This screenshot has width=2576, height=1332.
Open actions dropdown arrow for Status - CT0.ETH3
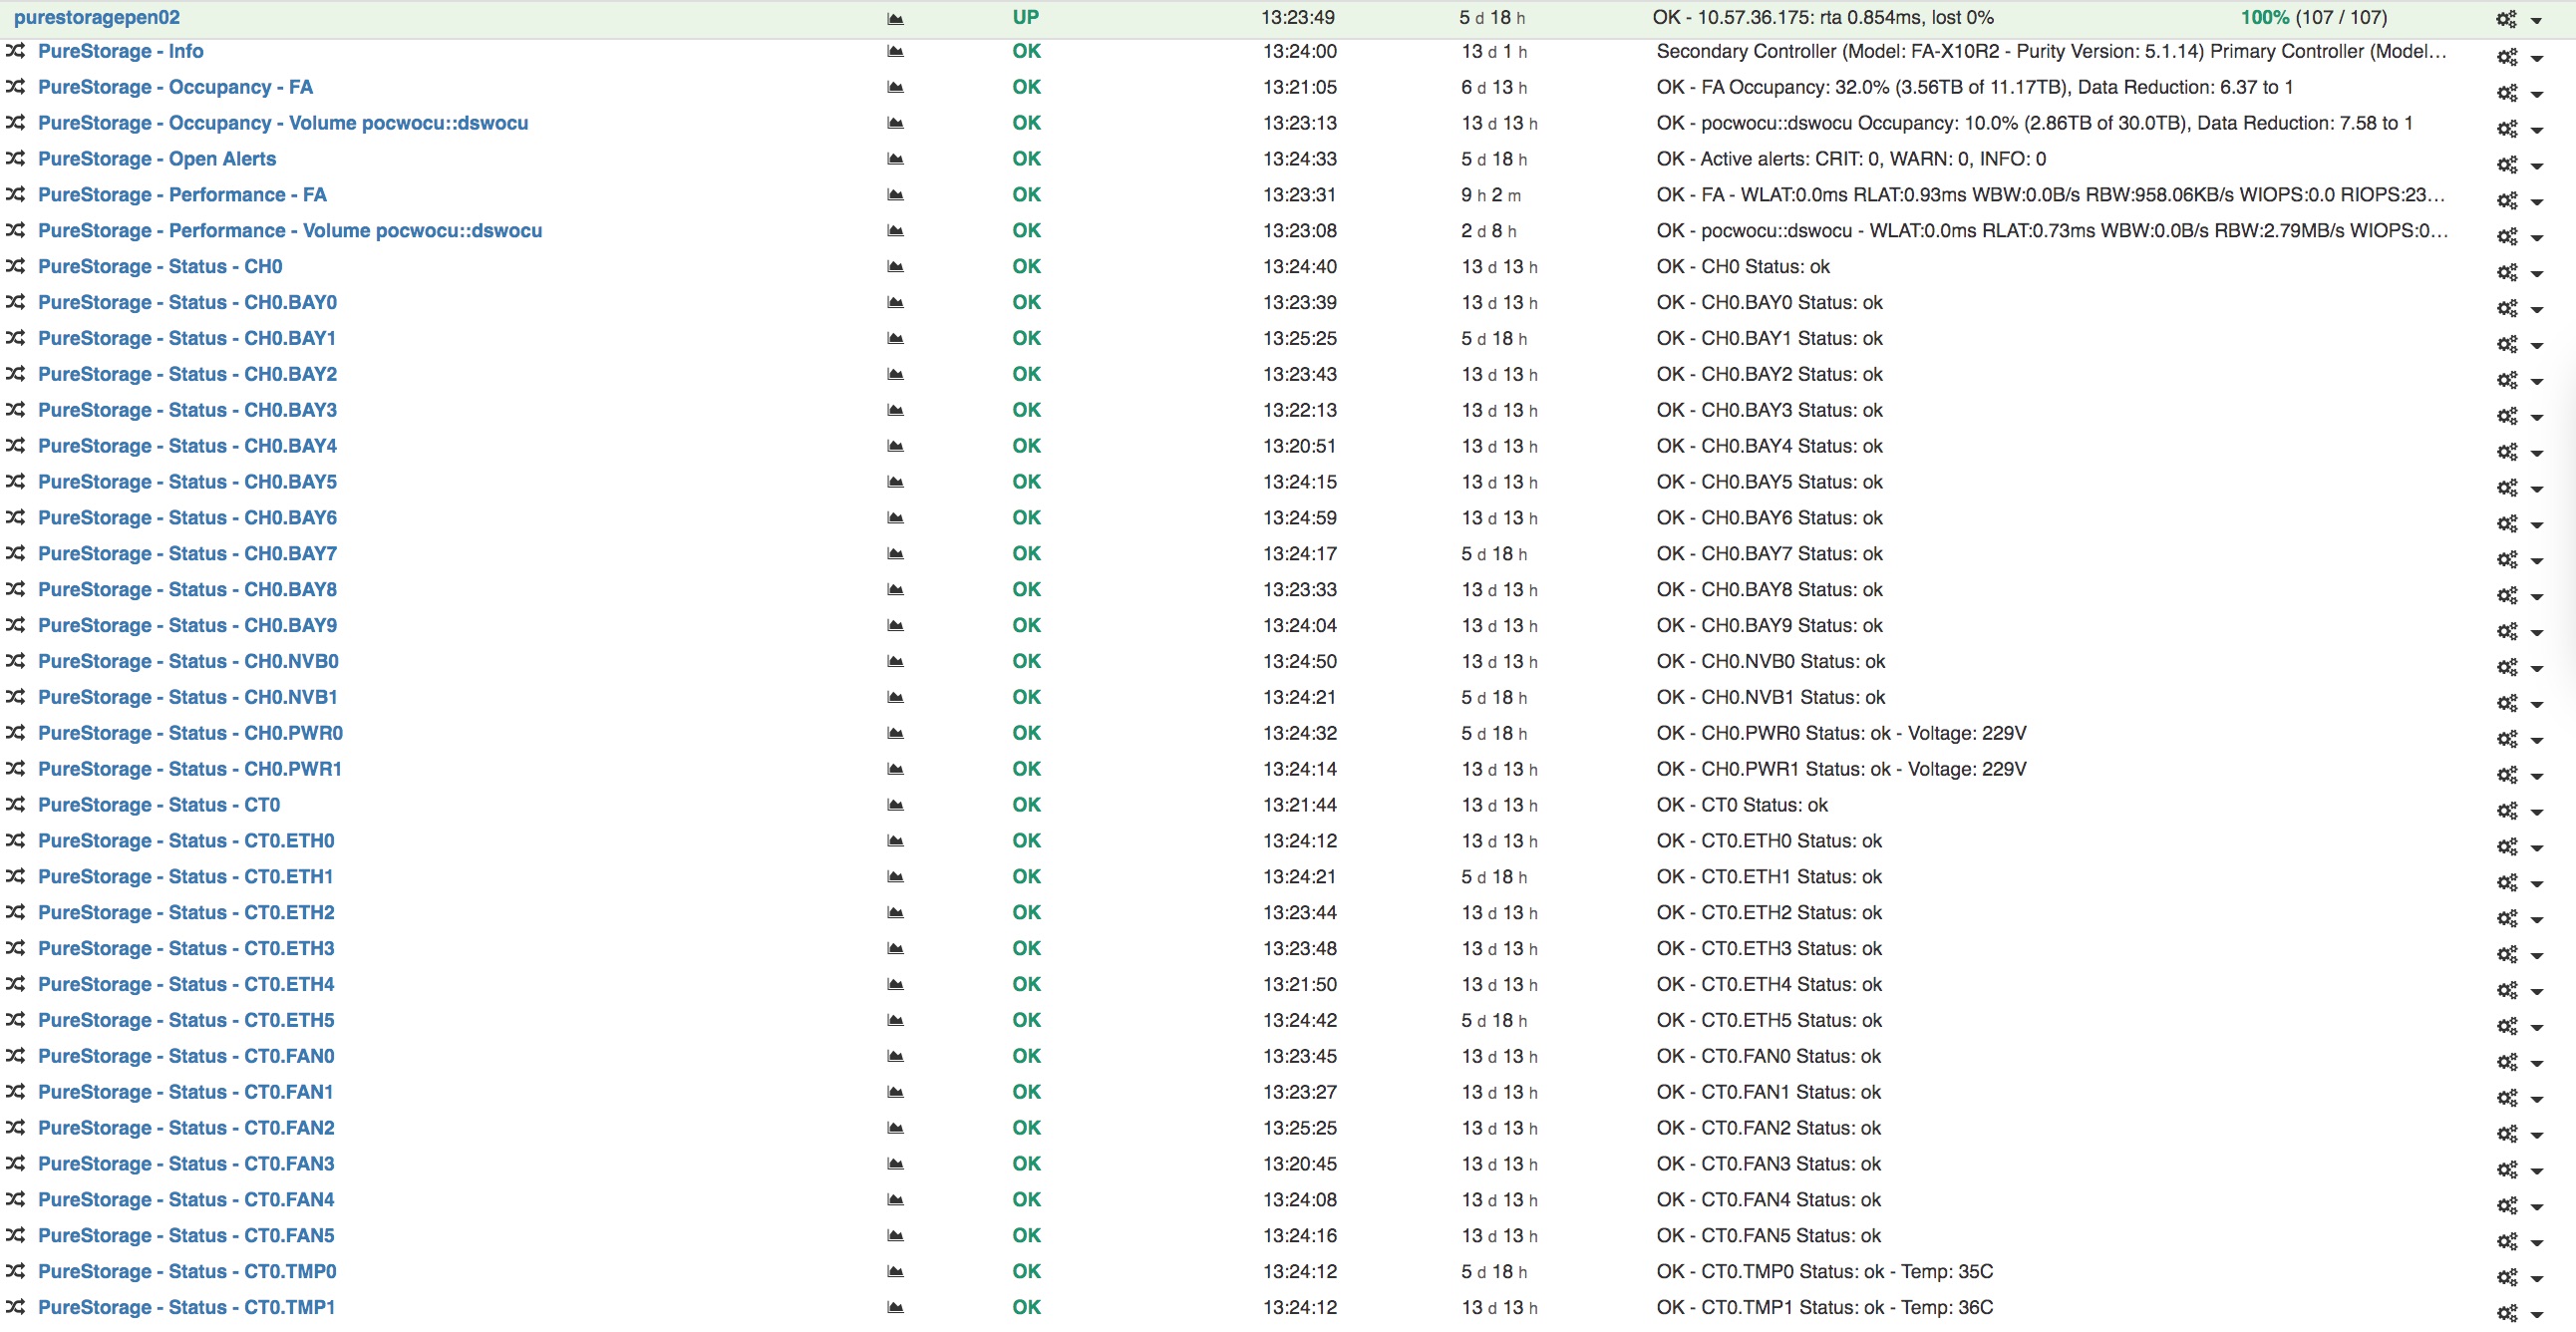(x=2536, y=956)
